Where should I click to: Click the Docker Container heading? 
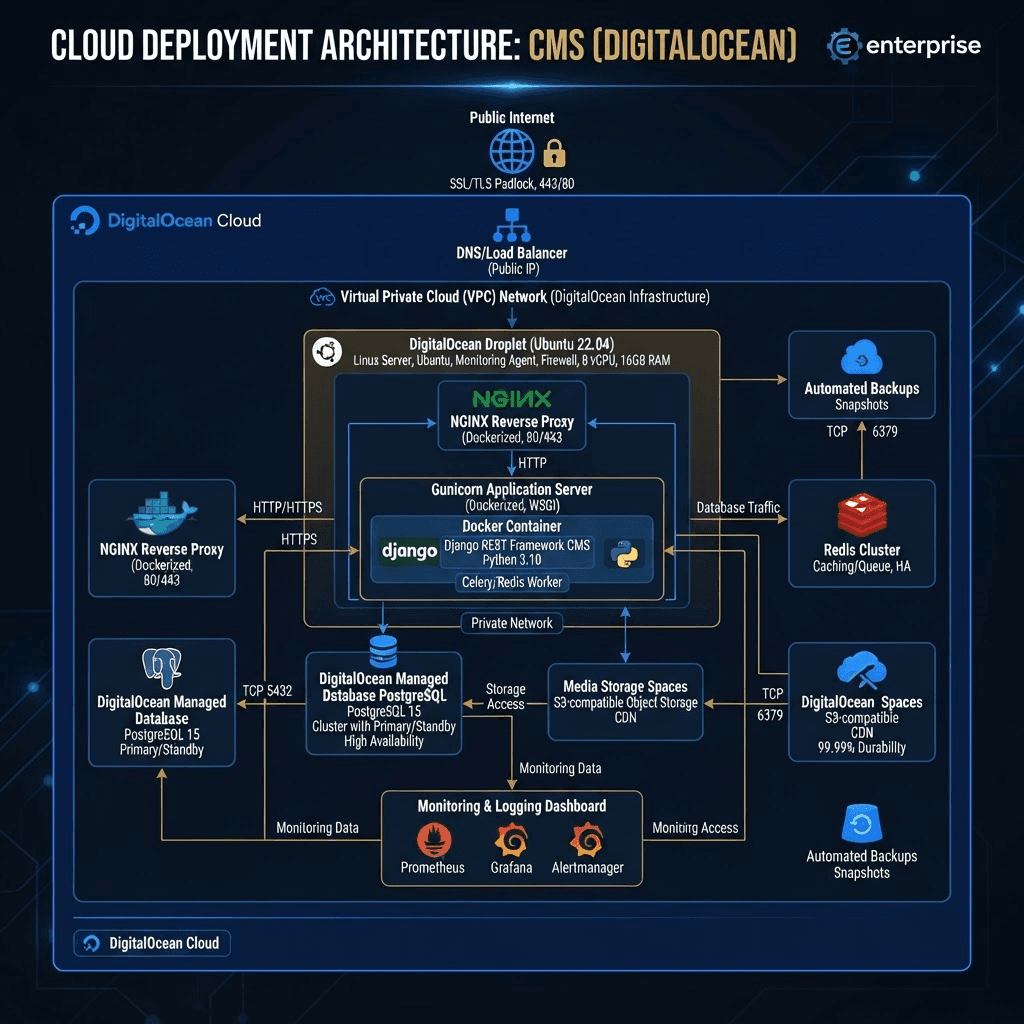(512, 526)
